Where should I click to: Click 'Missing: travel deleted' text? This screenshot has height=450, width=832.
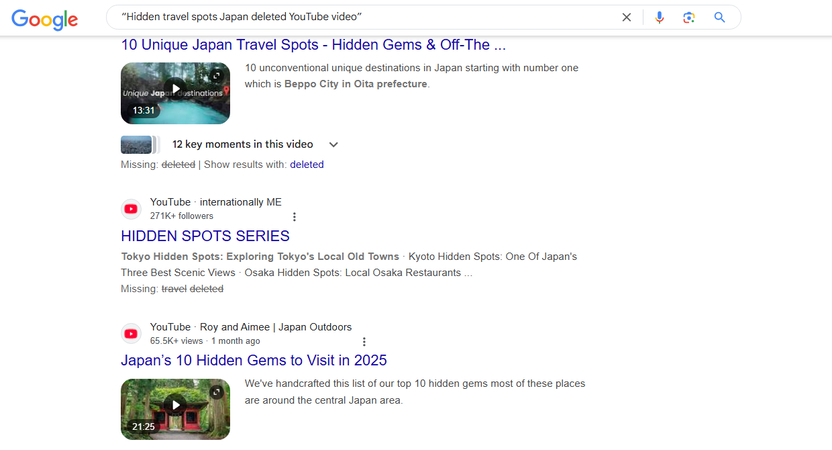tap(172, 289)
